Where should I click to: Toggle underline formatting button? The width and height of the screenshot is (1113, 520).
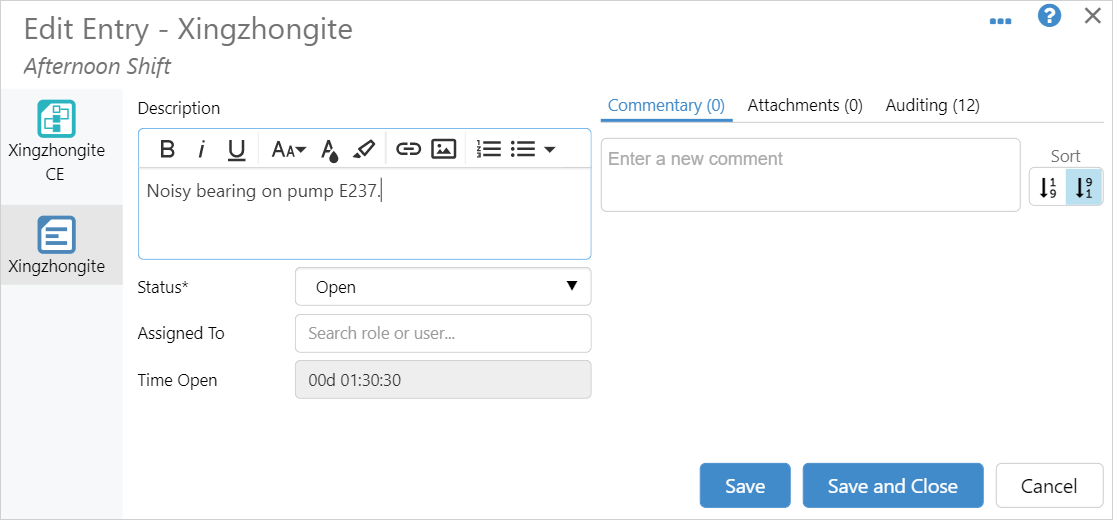click(x=236, y=149)
